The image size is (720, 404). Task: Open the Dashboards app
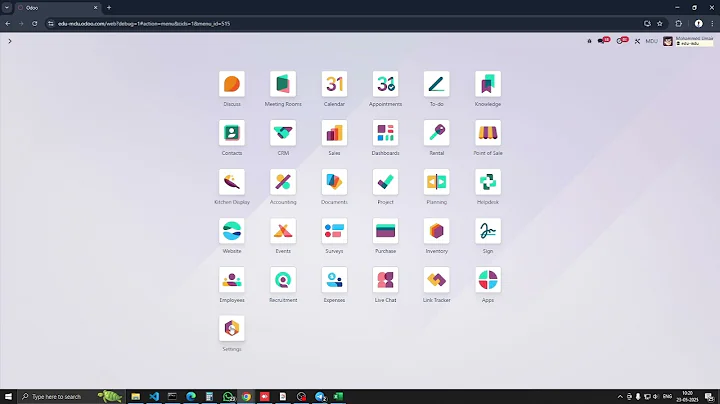385,133
